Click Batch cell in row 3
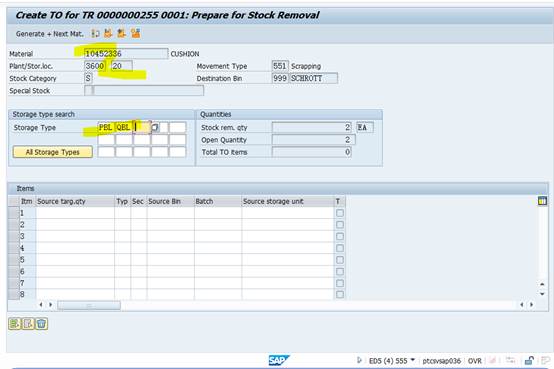This screenshot has width=554, height=369. coord(218,236)
